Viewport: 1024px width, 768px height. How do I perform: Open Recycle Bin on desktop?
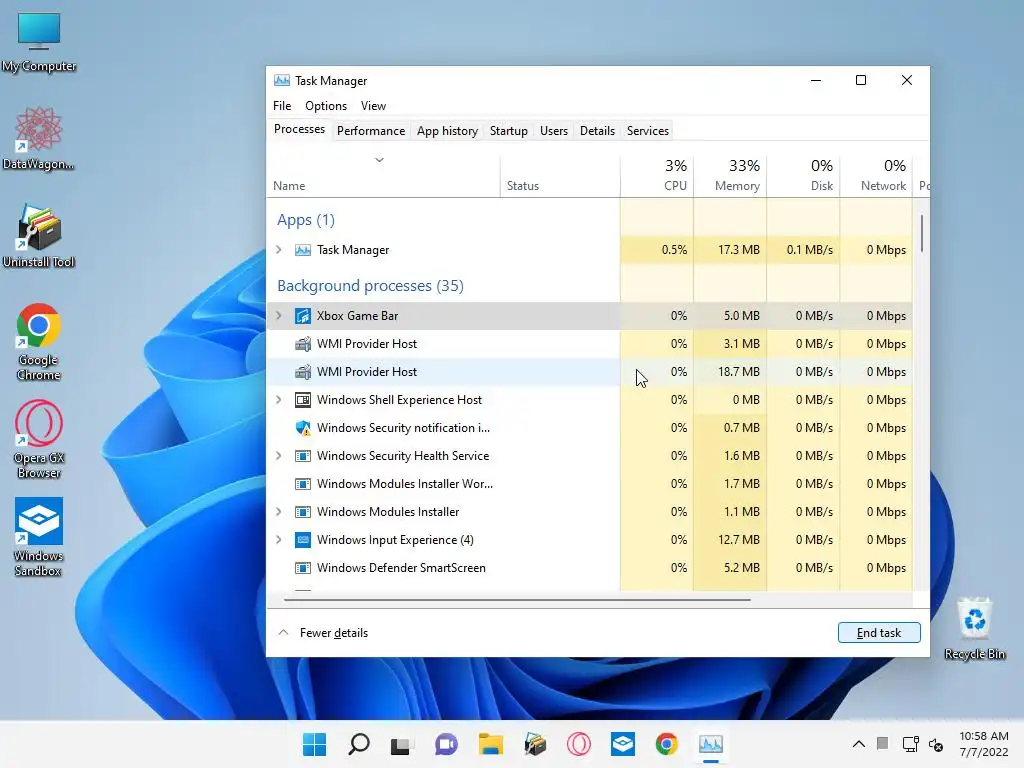pos(974,628)
